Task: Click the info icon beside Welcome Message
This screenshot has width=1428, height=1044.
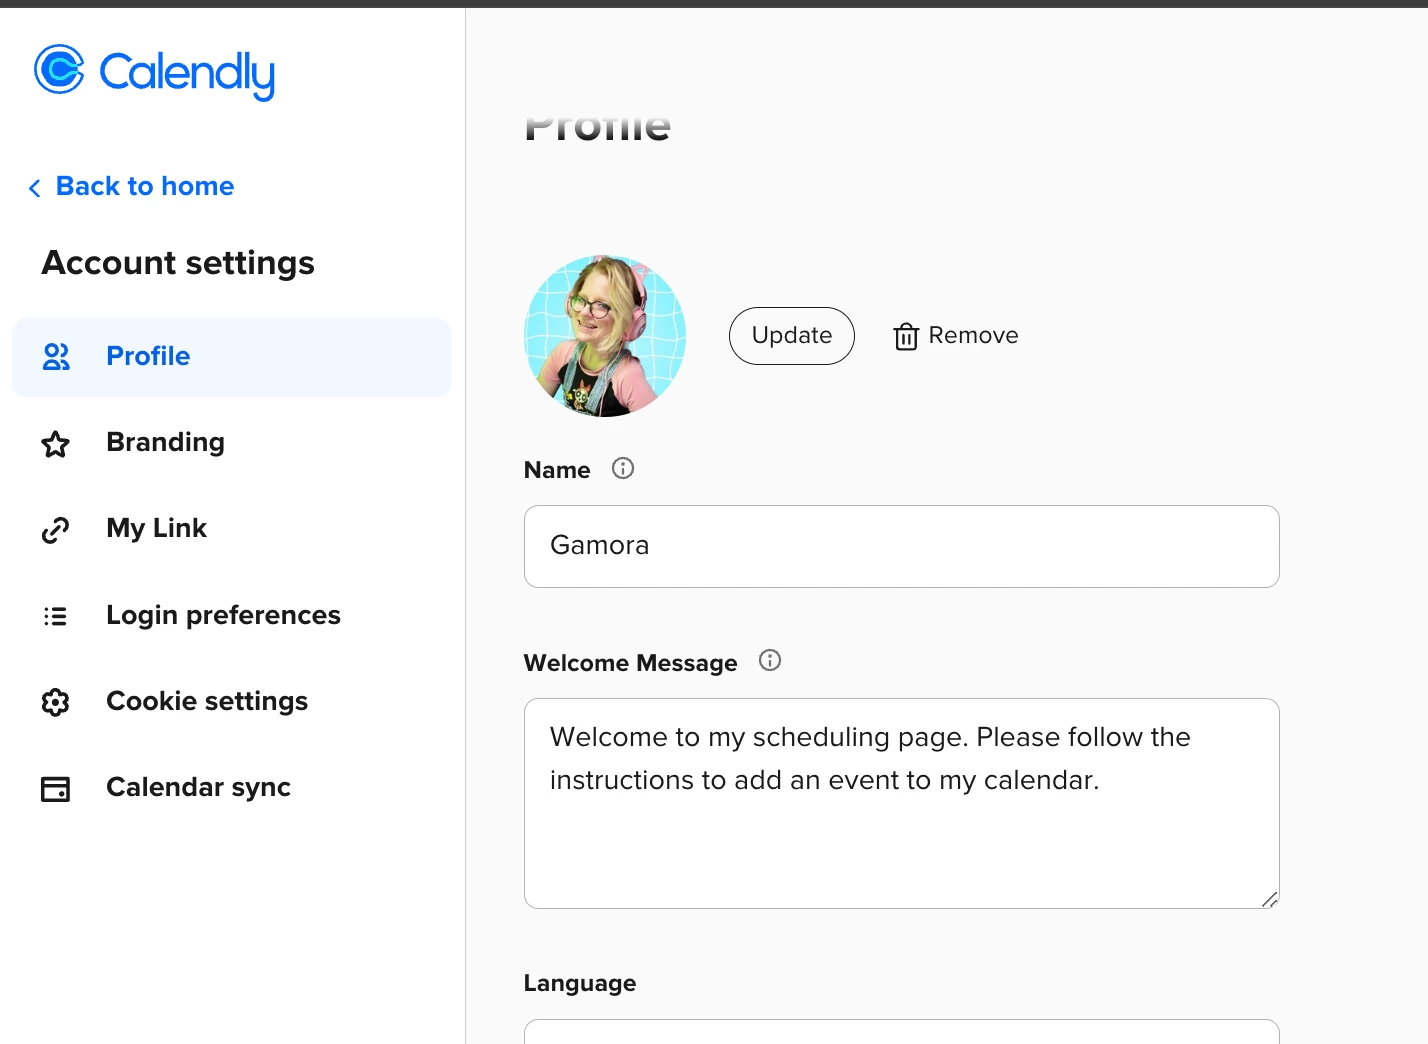Action: coord(770,660)
